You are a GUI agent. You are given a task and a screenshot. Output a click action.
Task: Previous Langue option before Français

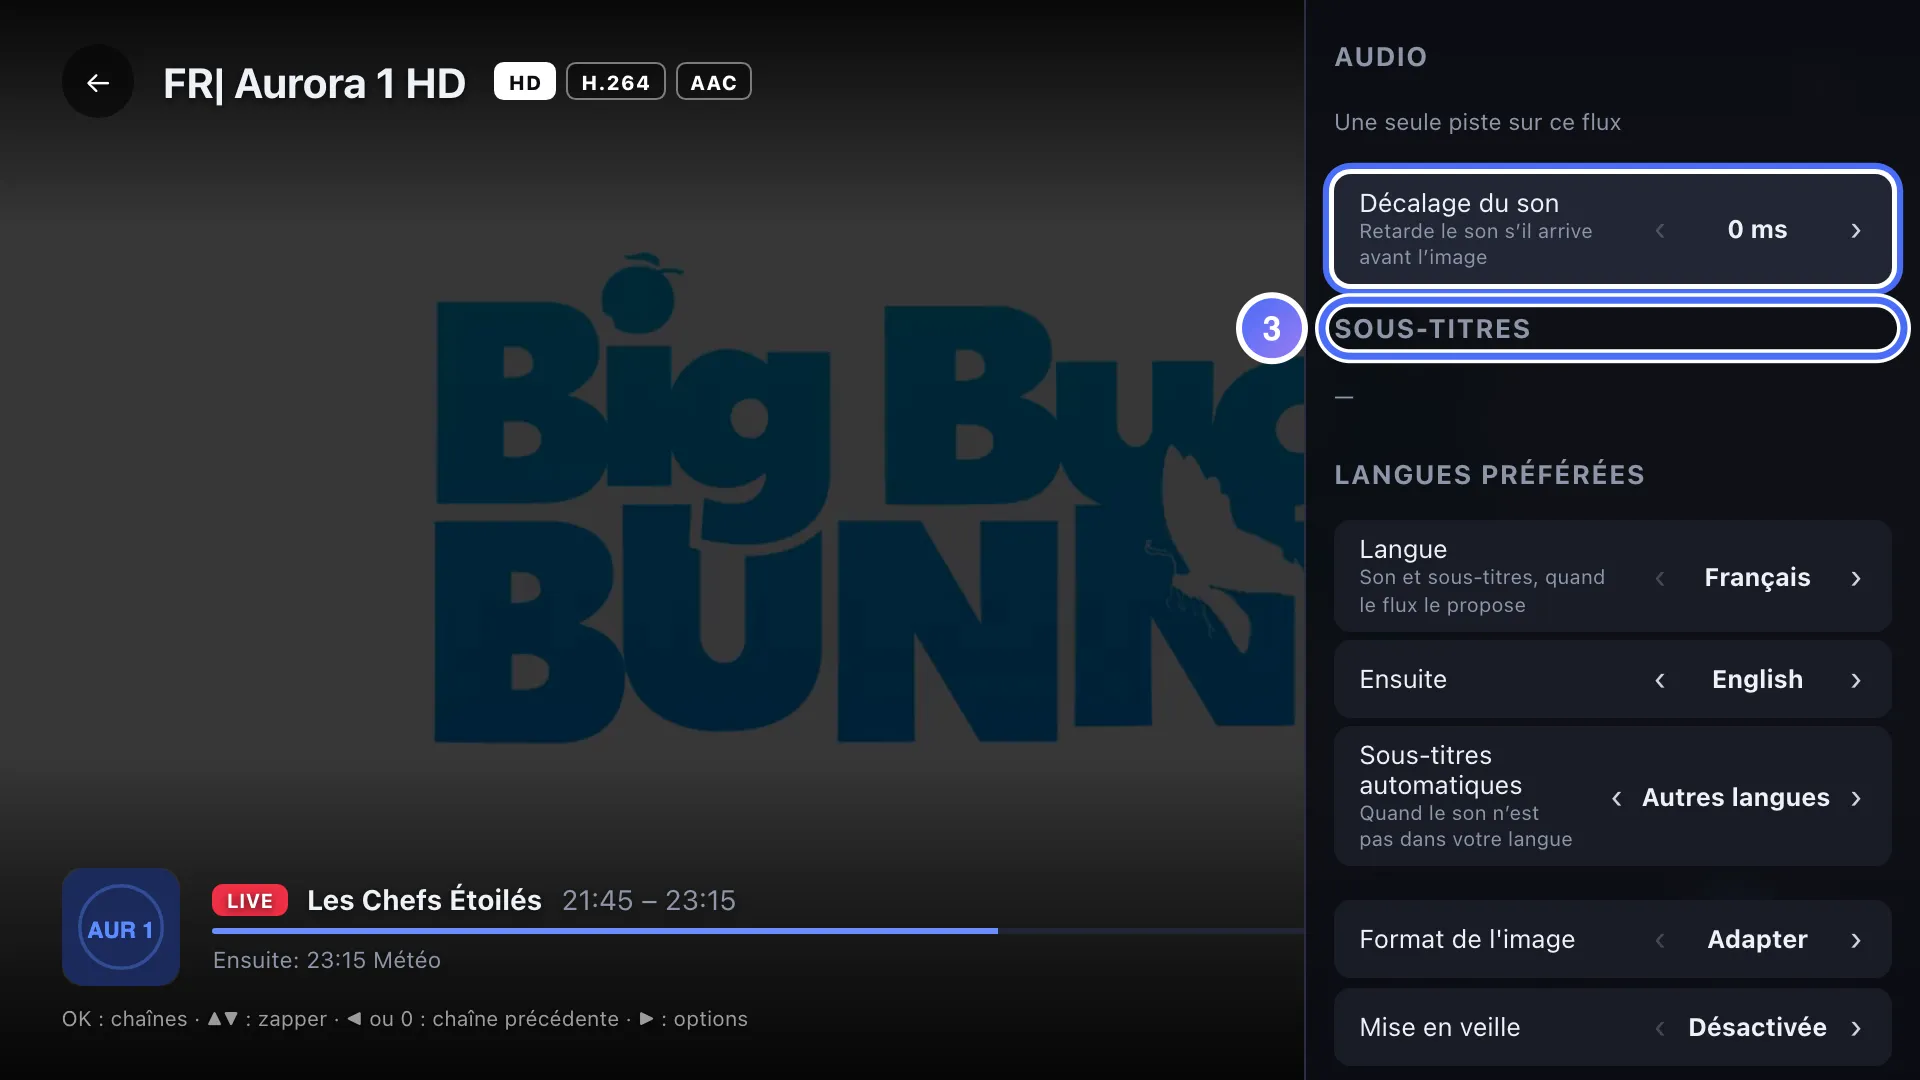tap(1660, 578)
